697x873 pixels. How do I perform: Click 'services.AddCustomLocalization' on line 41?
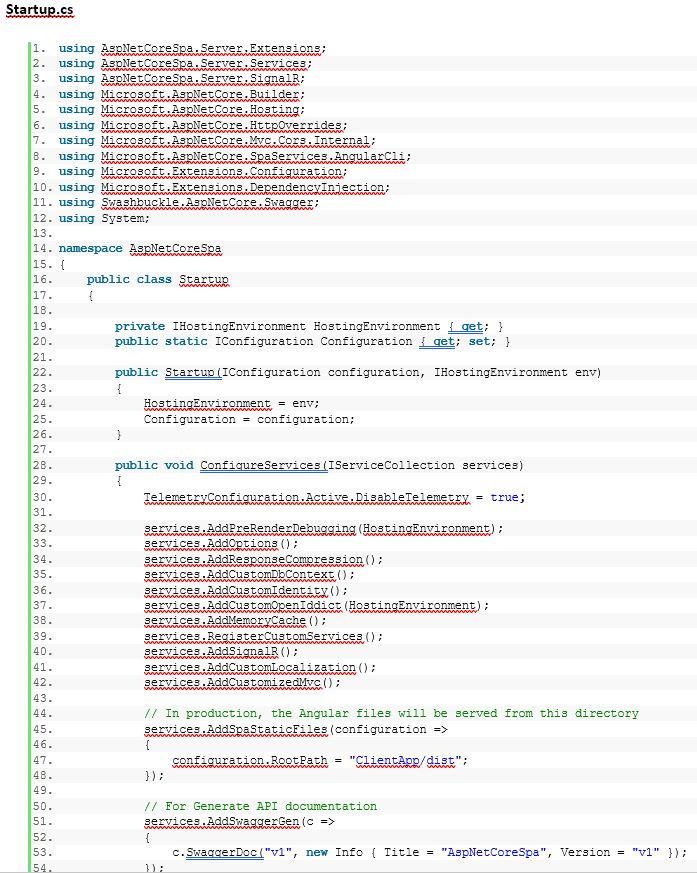pos(249,667)
